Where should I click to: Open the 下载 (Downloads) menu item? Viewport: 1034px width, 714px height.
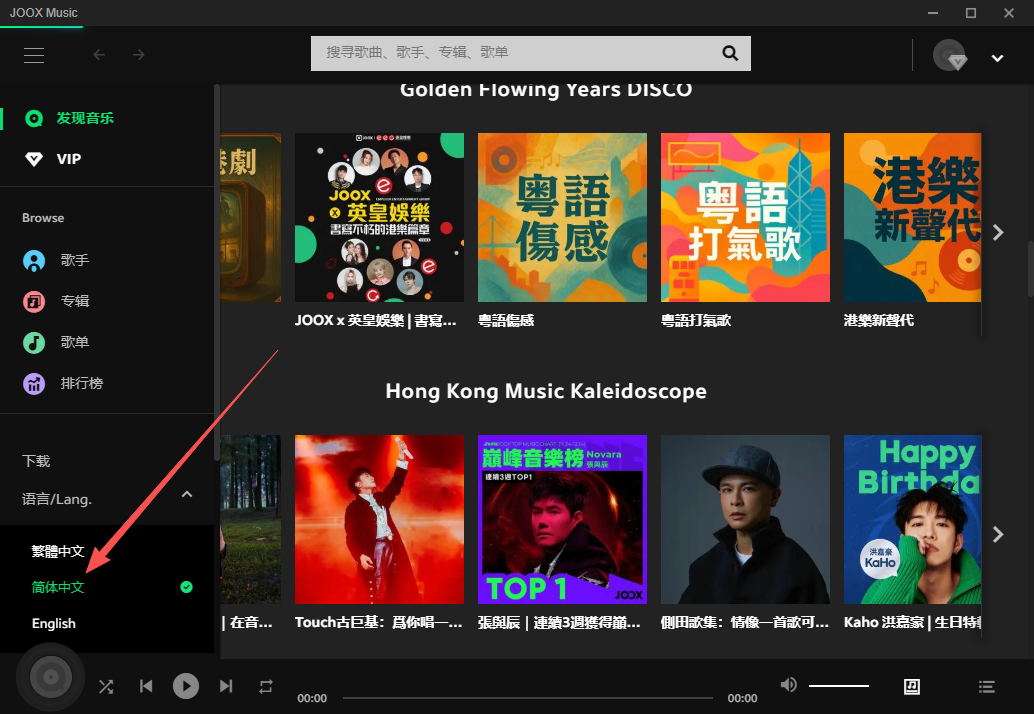click(37, 461)
